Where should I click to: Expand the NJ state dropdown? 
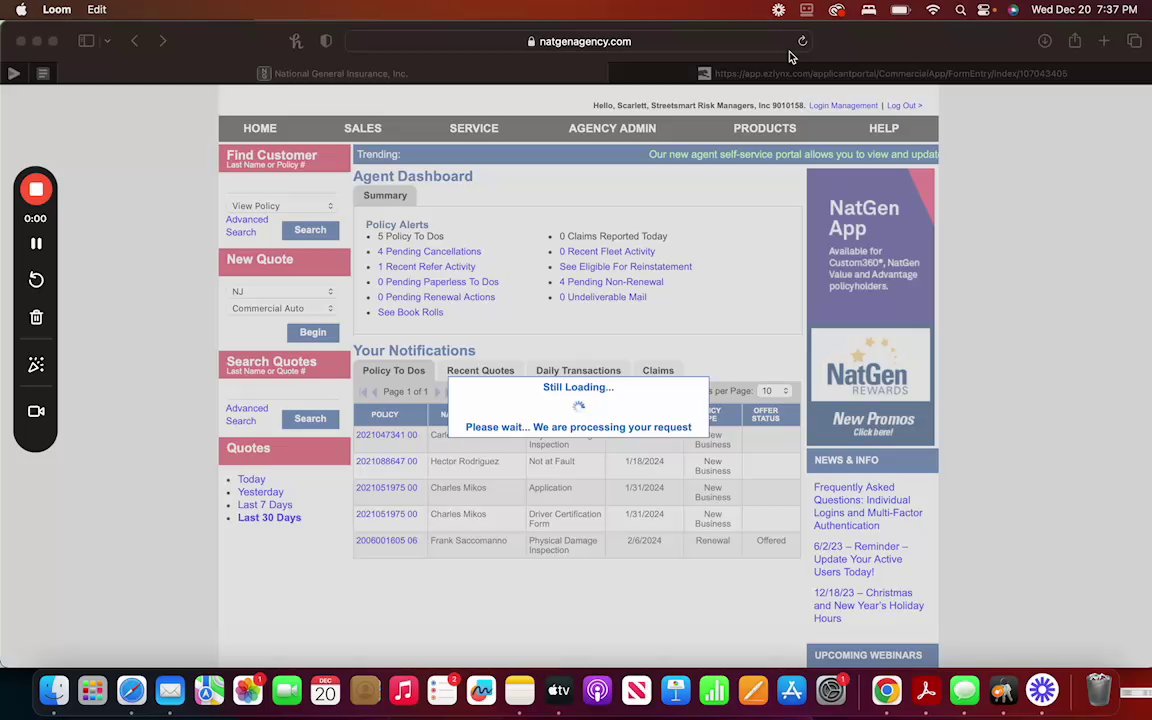tap(282, 292)
